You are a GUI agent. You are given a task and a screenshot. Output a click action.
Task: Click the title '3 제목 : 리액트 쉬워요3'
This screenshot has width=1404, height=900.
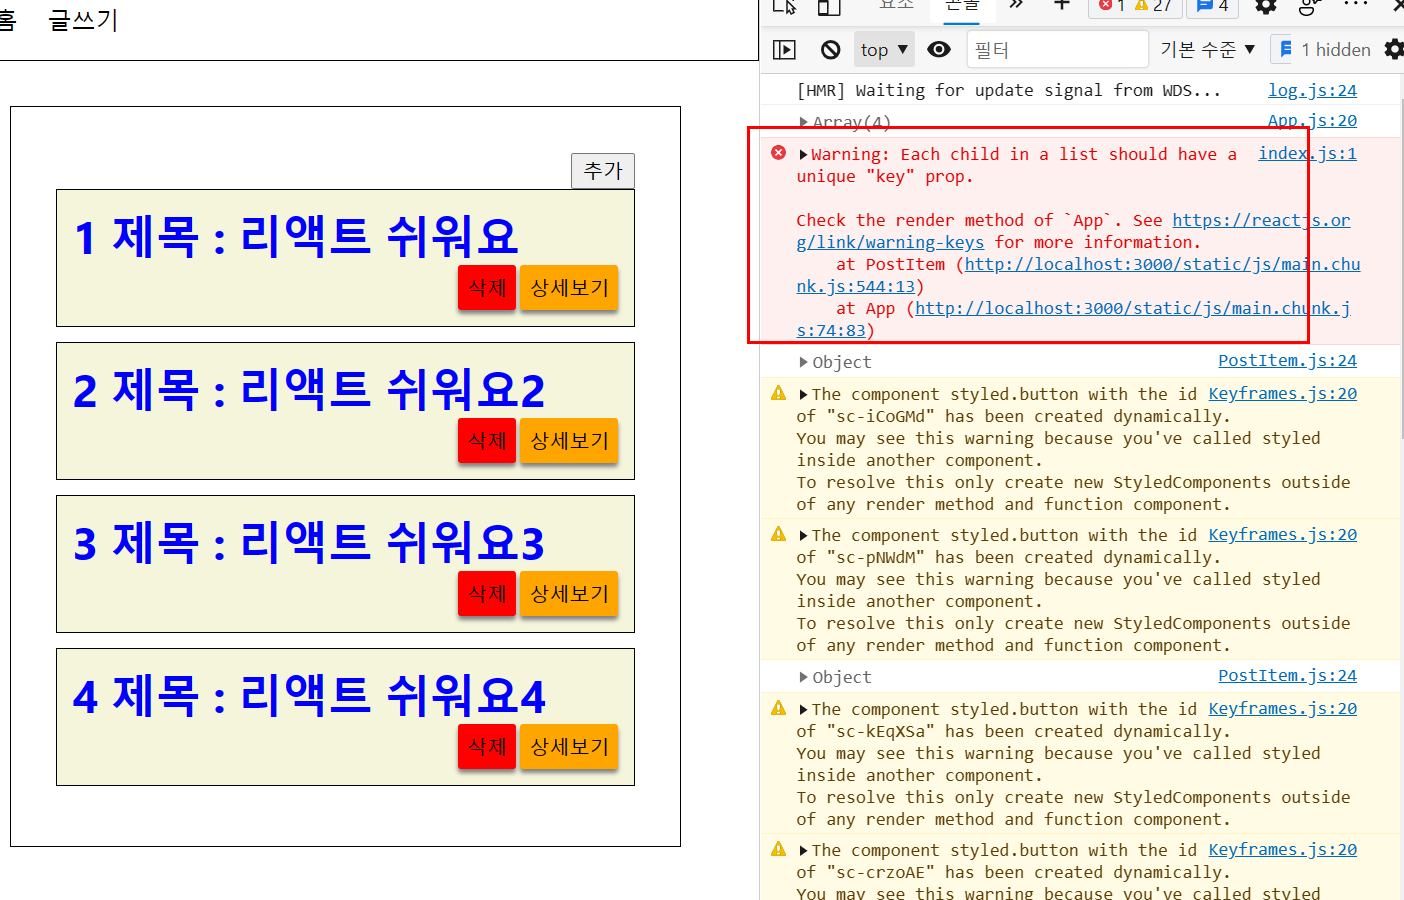[x=309, y=543]
